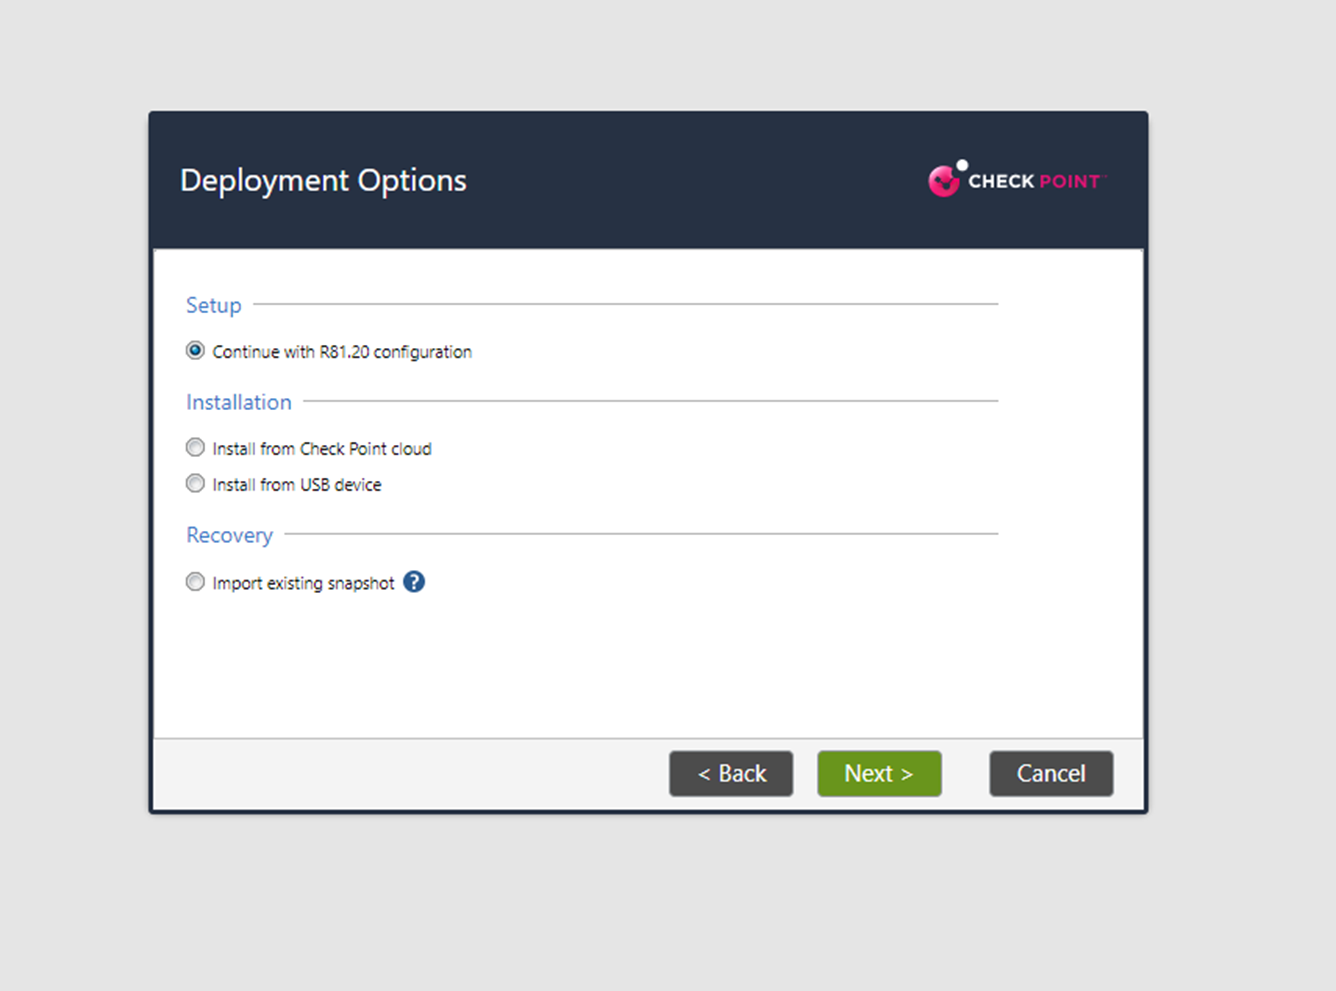Image resolution: width=1336 pixels, height=991 pixels.
Task: Select the Install from USB device radio button
Action: tap(195, 484)
